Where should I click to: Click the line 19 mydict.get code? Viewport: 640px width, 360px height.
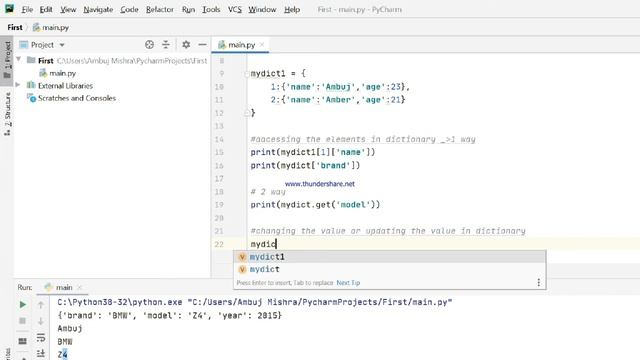point(315,204)
